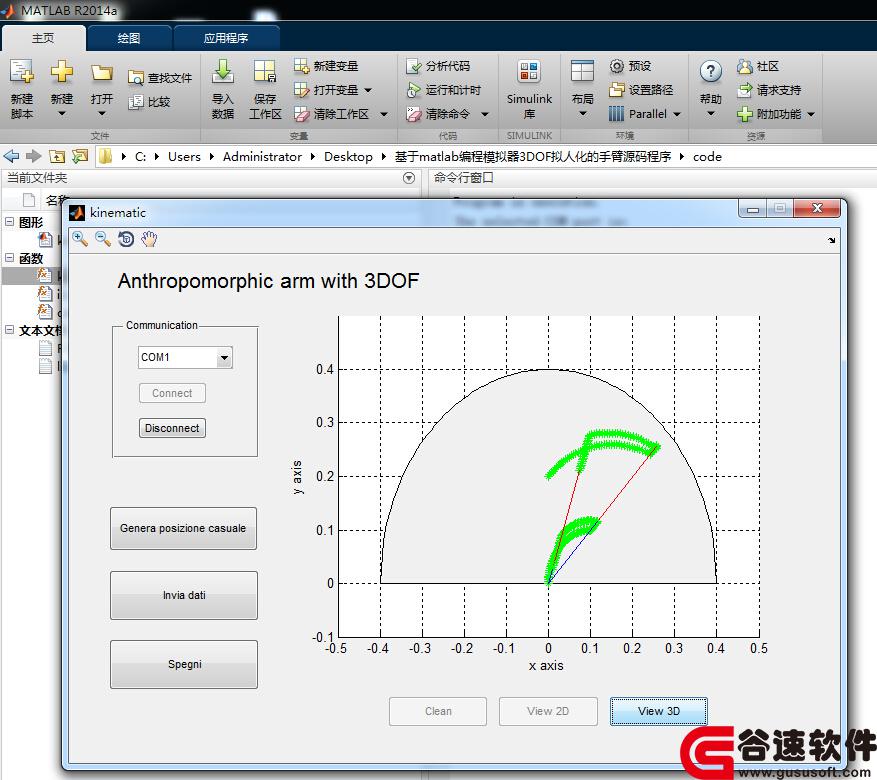Click the Import Data (导入数据) icon
Viewport: 877px width, 780px height.
(x=223, y=71)
